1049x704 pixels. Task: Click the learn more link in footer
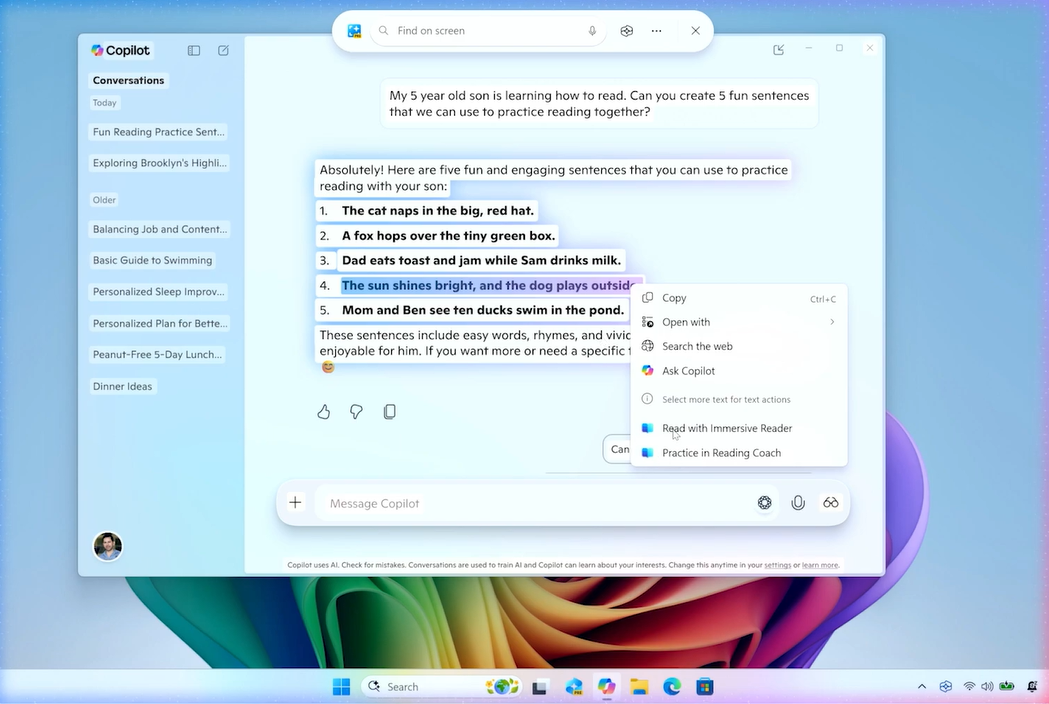(x=820, y=565)
